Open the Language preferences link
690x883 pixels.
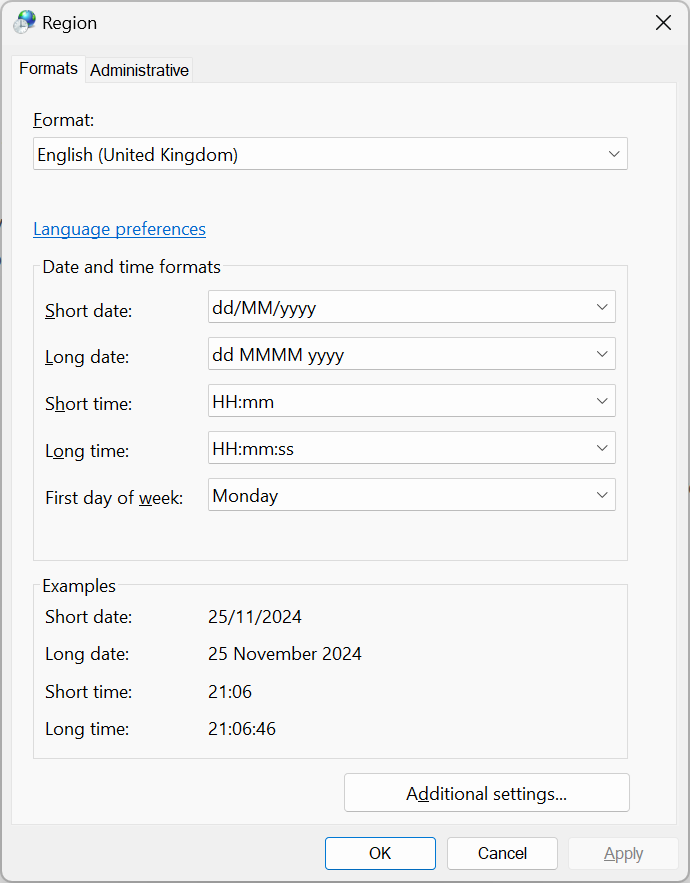pos(119,229)
